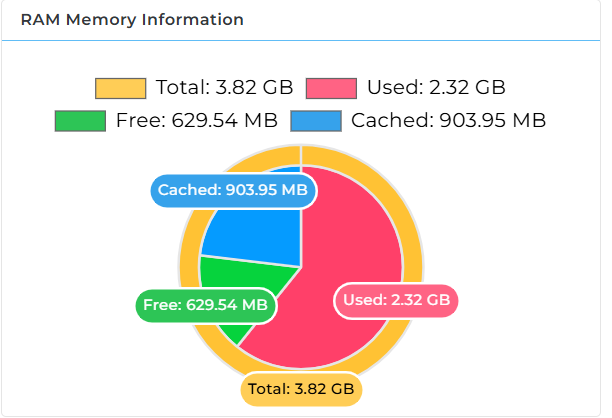Click the yellow Total legend color swatch
612x418 pixels.
(121, 88)
